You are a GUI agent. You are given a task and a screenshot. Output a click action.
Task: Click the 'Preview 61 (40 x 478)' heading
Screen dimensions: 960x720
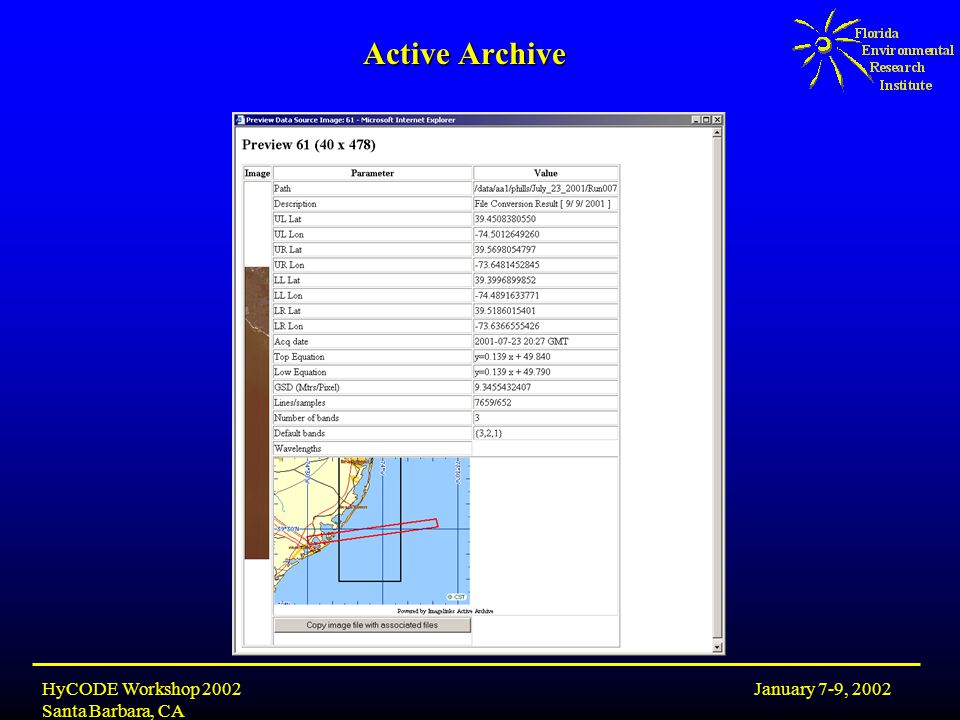pyautogui.click(x=309, y=145)
